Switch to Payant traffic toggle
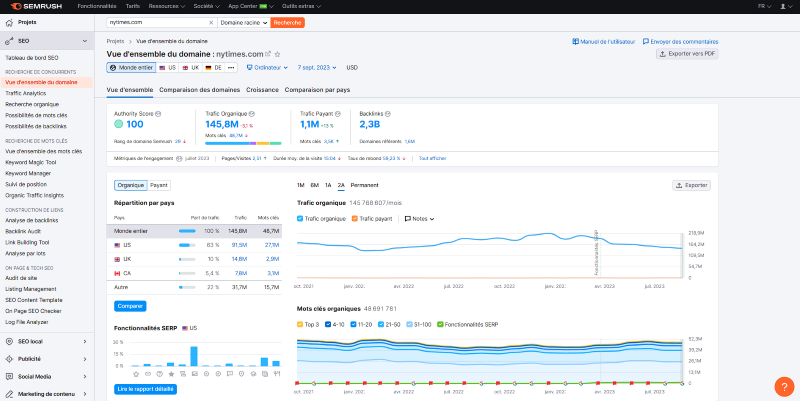 tap(159, 186)
